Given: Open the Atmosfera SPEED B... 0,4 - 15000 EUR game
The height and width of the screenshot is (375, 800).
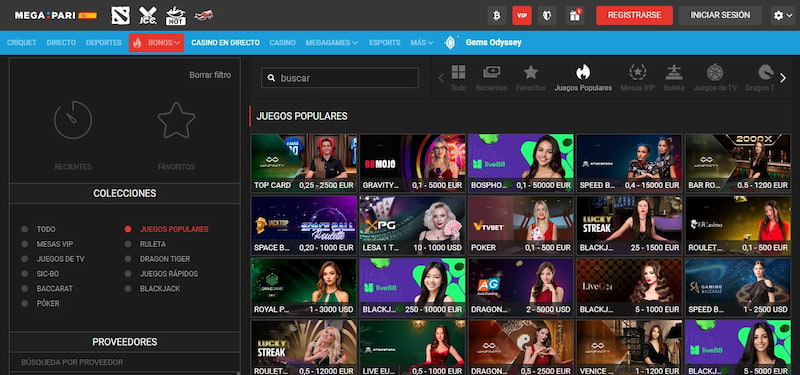Looking at the screenshot, I should click(630, 163).
